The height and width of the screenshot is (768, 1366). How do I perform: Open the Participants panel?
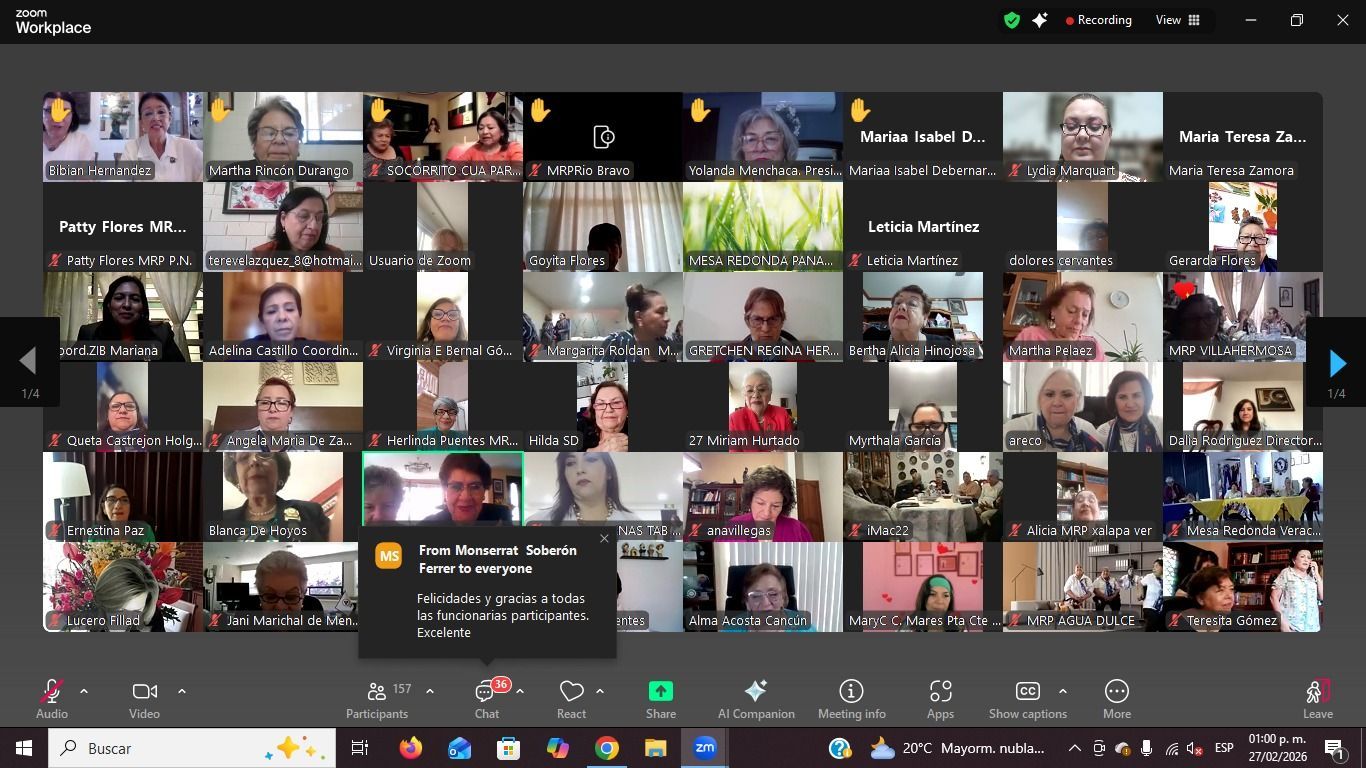377,699
